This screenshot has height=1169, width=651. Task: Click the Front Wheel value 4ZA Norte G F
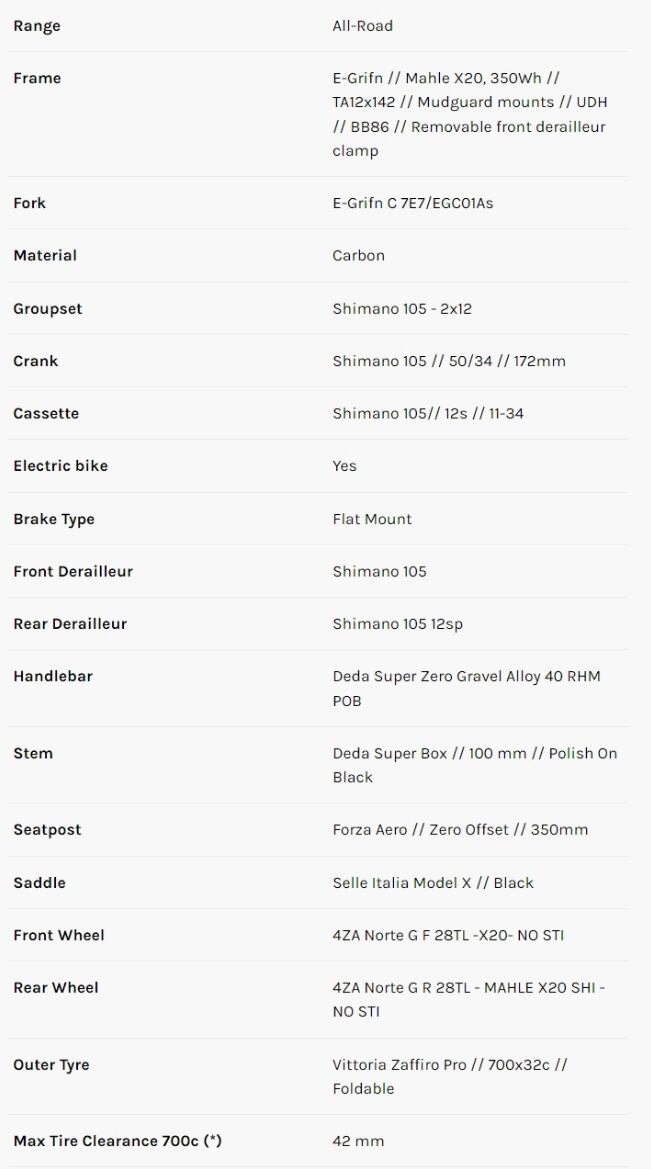pyautogui.click(x=448, y=936)
